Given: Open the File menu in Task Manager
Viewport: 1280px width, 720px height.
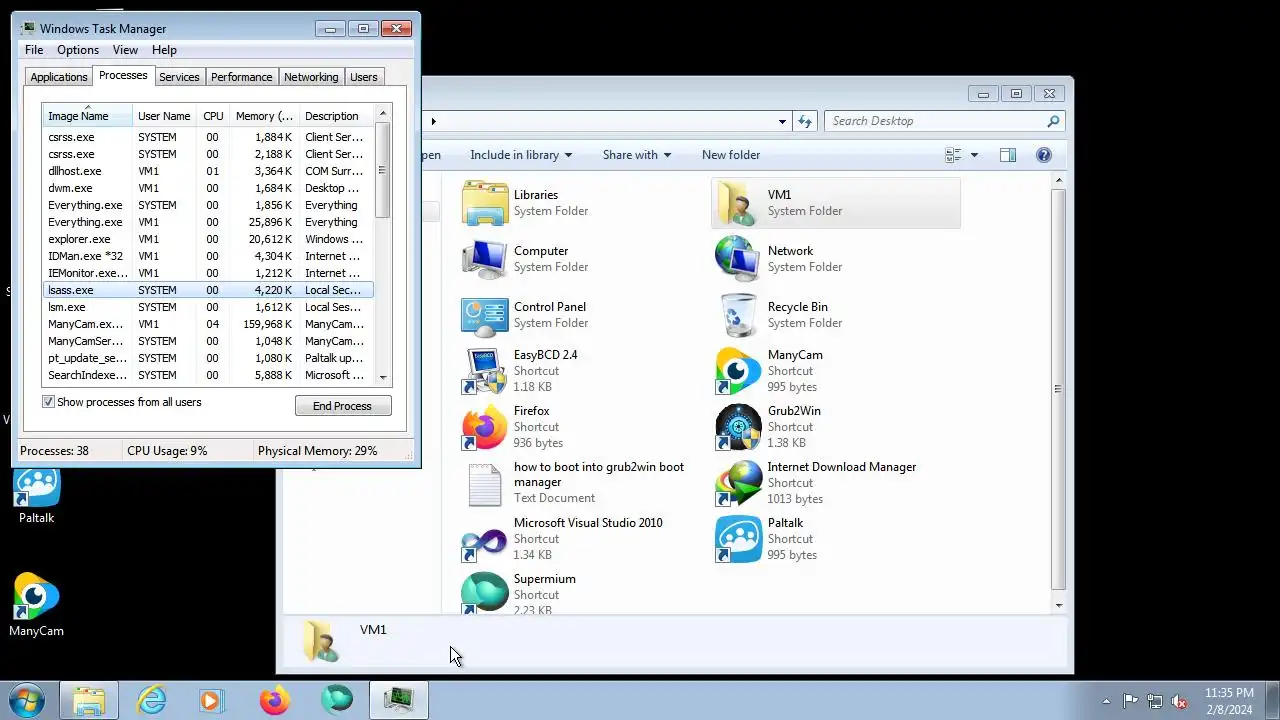Looking at the screenshot, I should coord(34,50).
